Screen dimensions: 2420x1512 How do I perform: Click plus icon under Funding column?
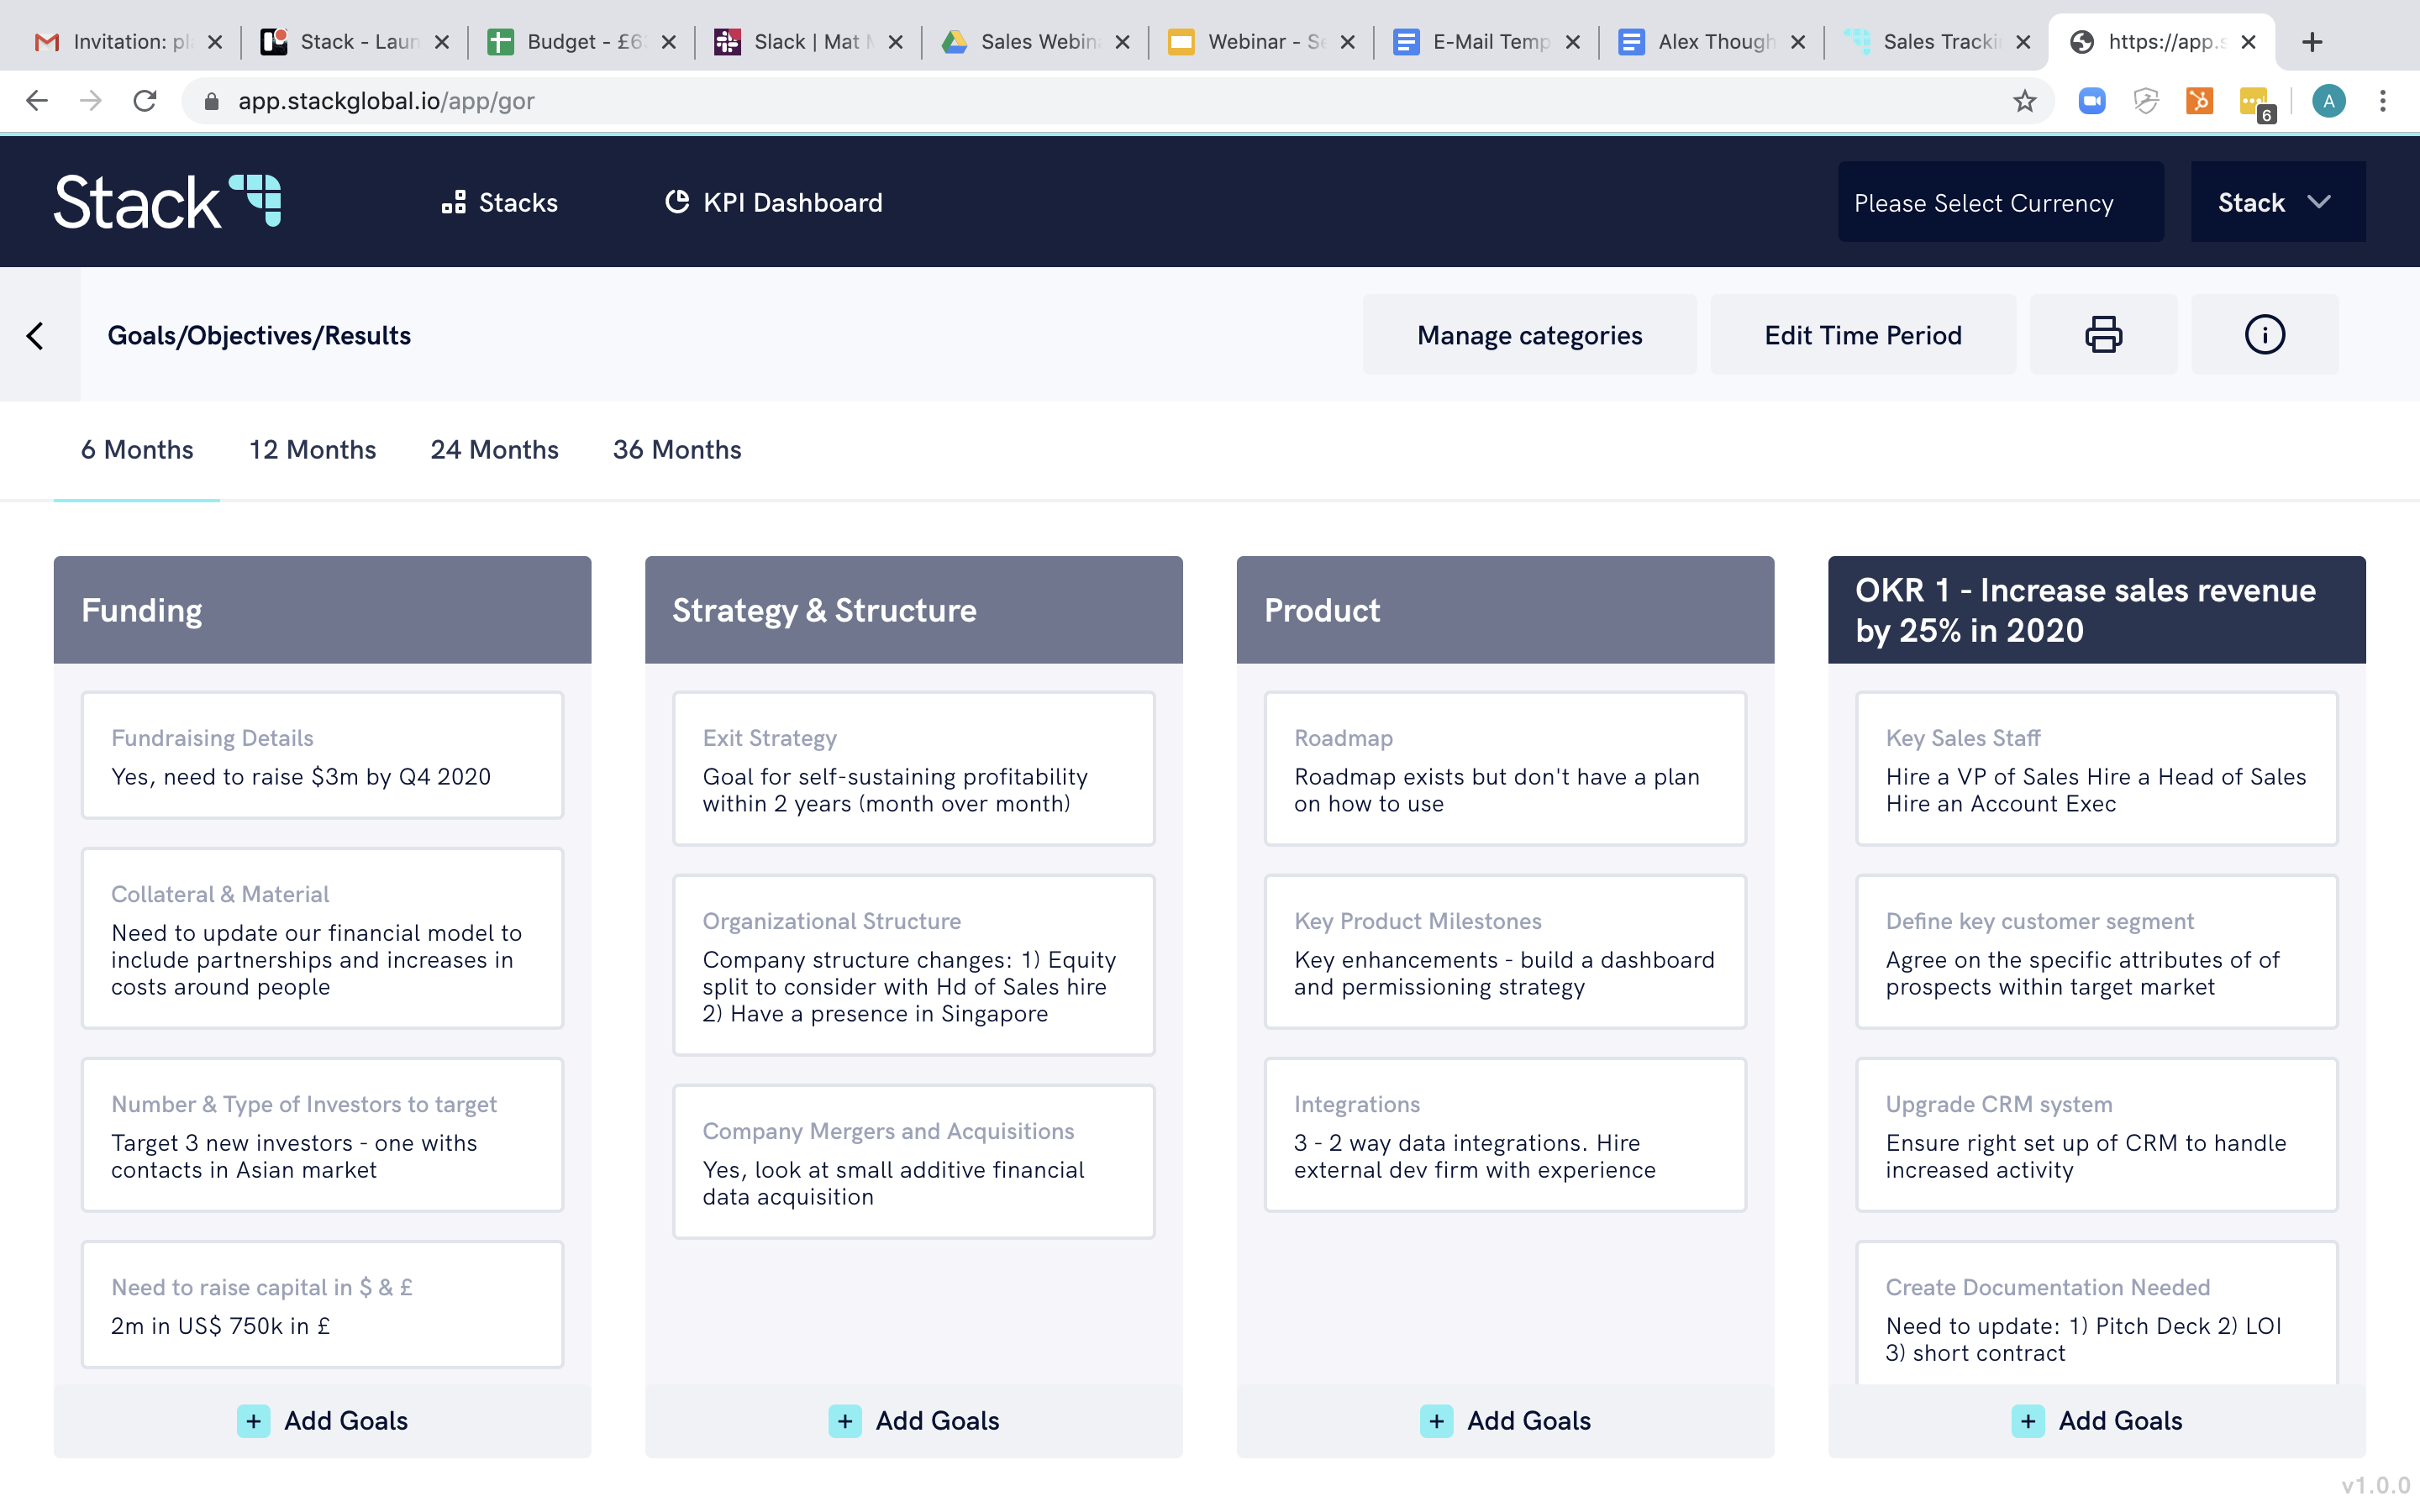[x=253, y=1421]
